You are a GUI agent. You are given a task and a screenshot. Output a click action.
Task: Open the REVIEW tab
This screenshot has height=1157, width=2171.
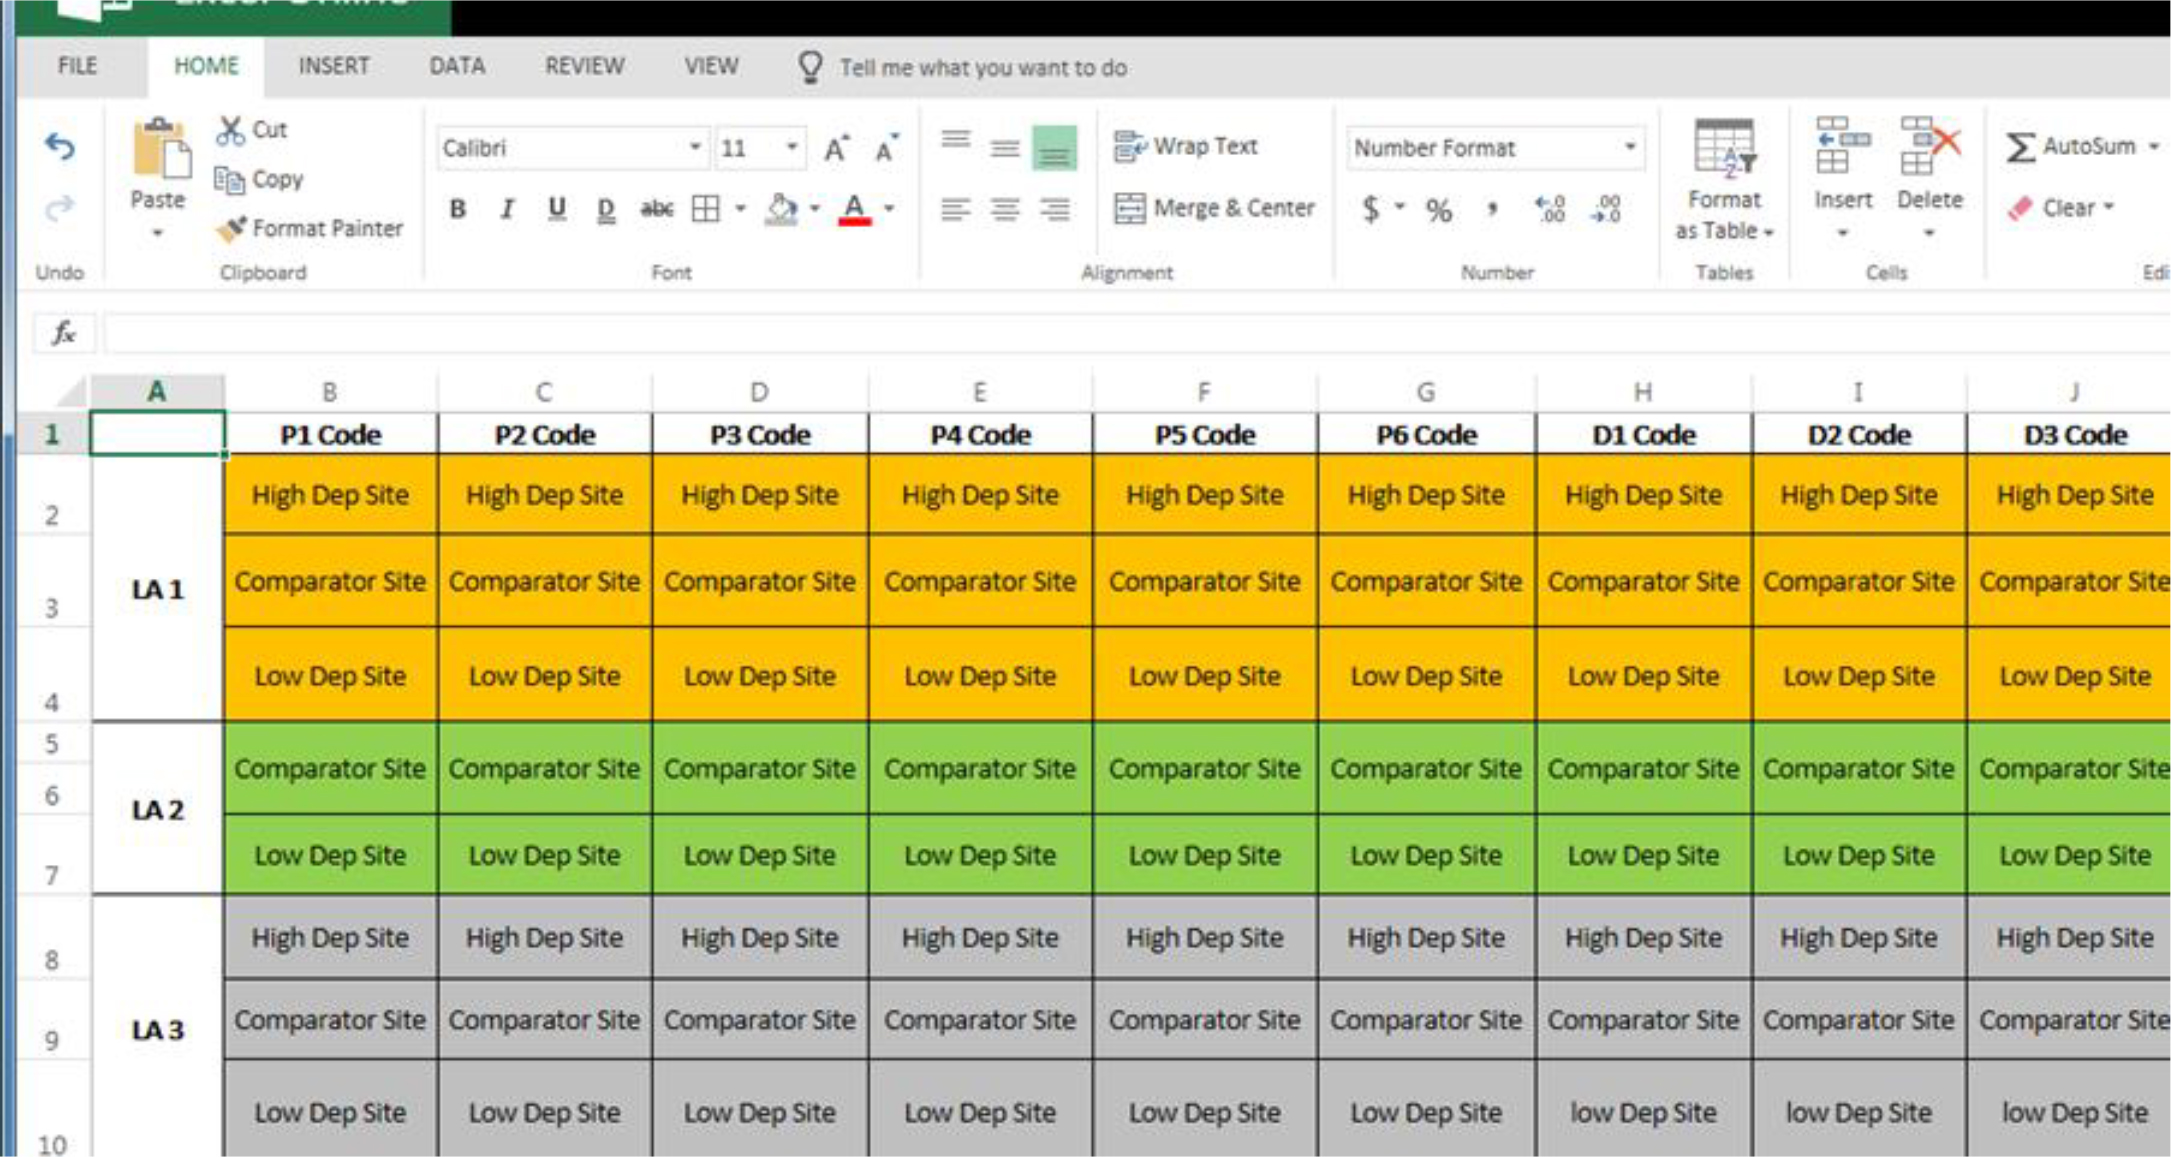[584, 67]
